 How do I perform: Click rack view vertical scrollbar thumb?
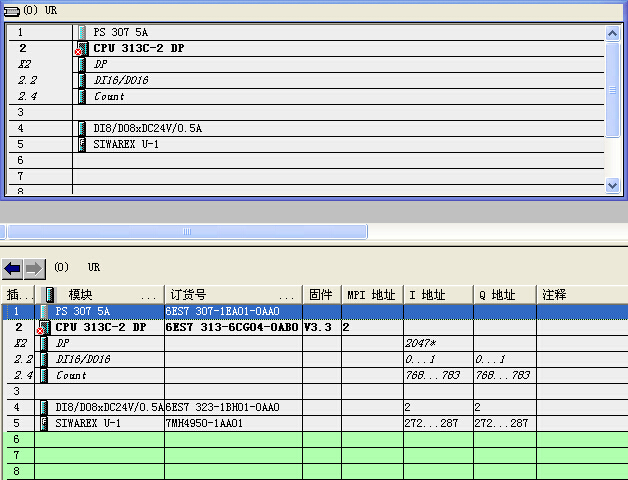point(612,90)
